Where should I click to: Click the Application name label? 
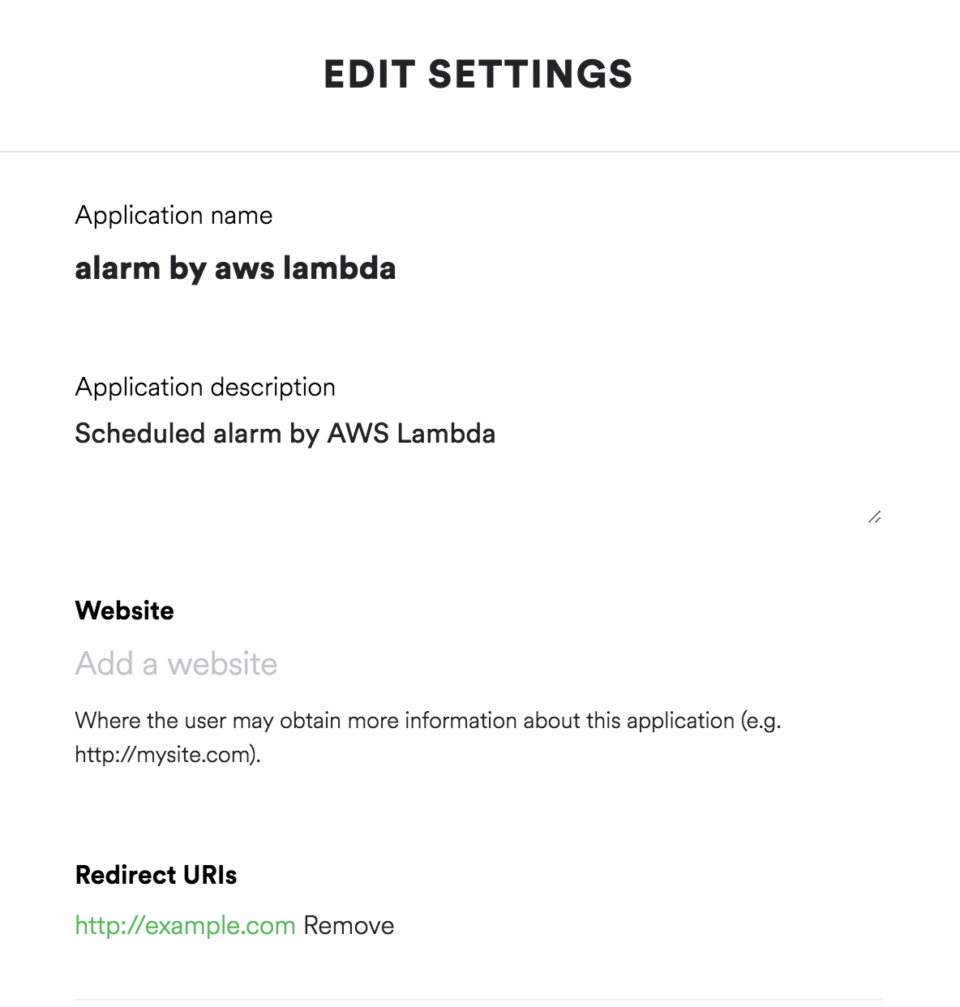pos(175,215)
